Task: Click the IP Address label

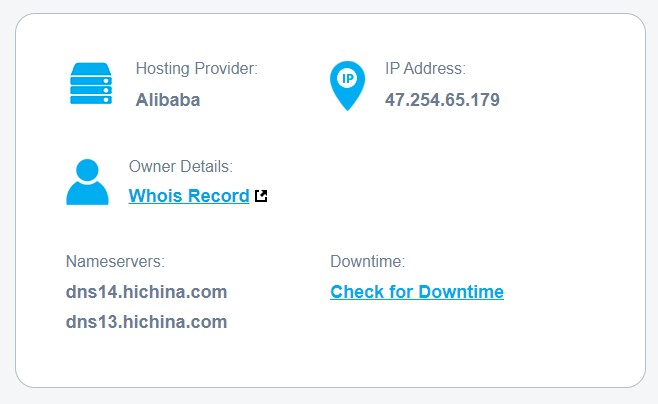Action: coord(426,68)
